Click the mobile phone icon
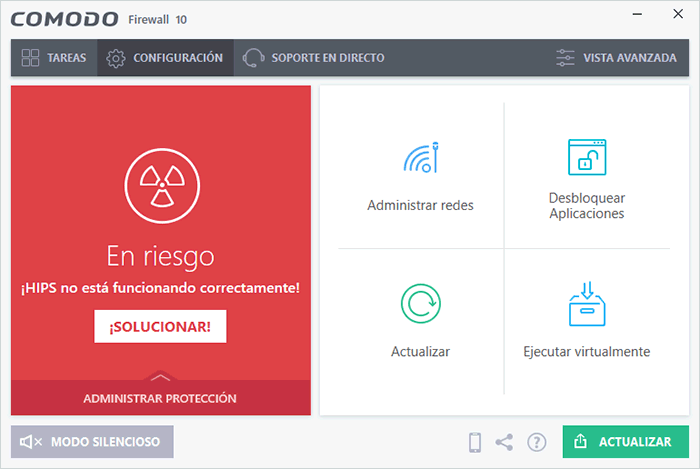700x469 pixels. [x=475, y=442]
